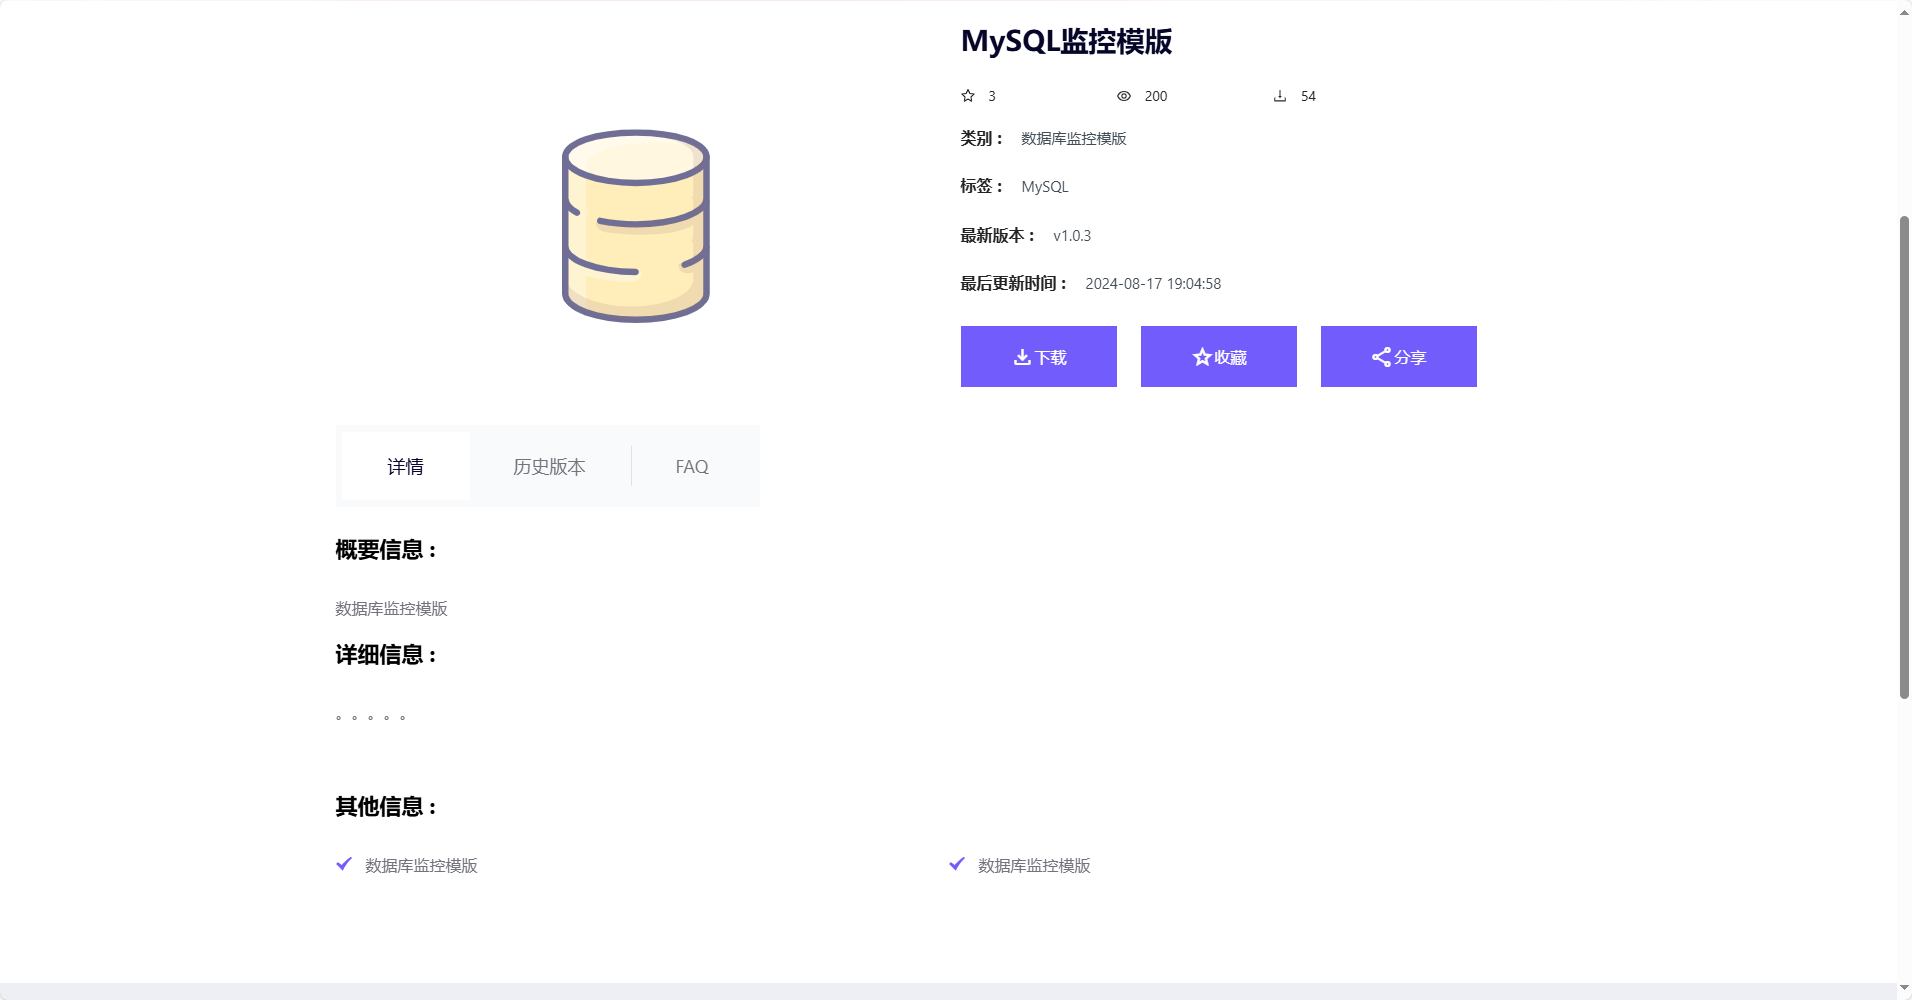Screen dimensions: 1912x1000
Task: Click the scroll-down arrow at bottom of scrollbar
Action: 1904,988
